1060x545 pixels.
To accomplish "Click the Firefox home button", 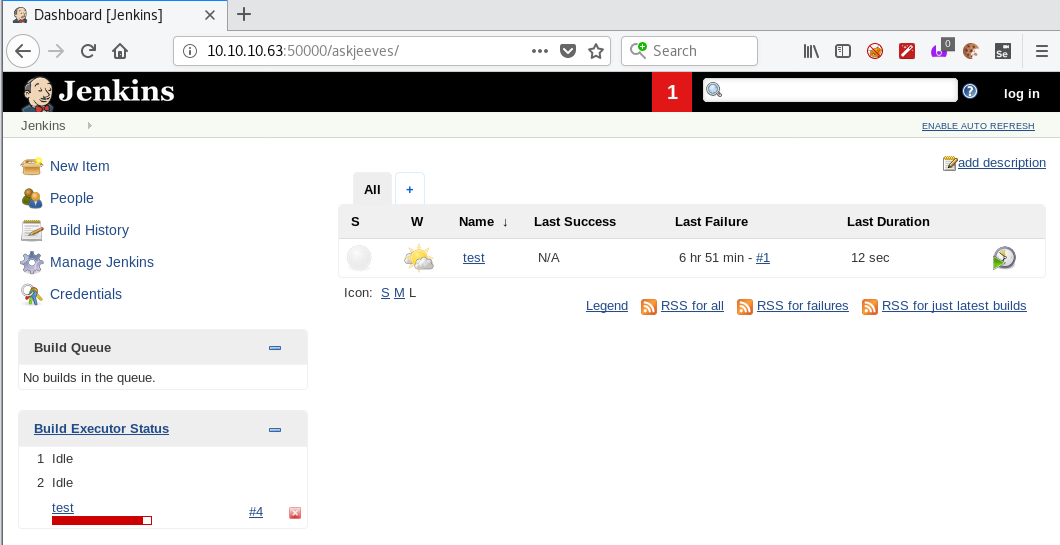I will click(120, 51).
